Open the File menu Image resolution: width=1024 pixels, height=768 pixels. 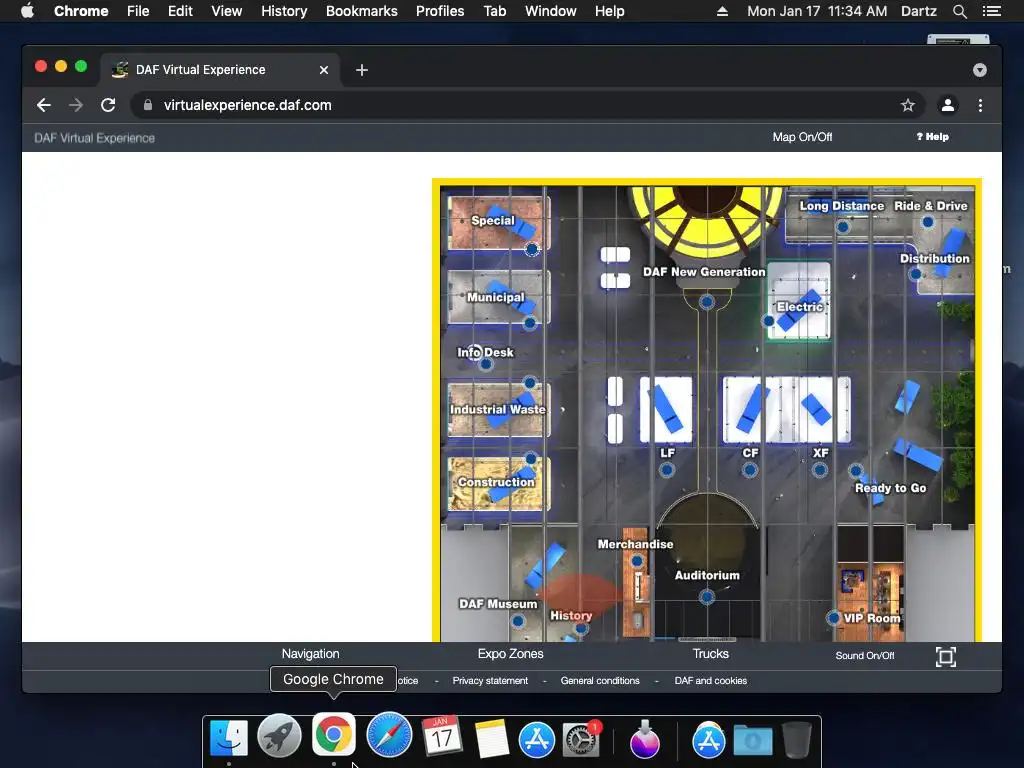(x=138, y=11)
